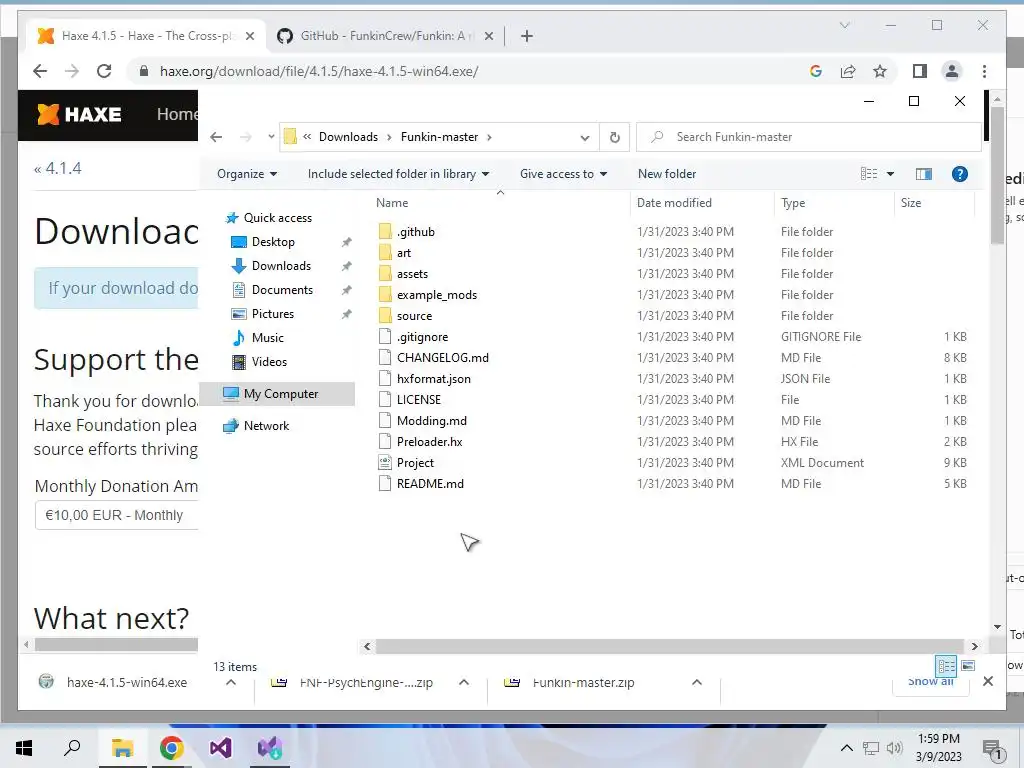This screenshot has height=768, width=1024.
Task: Switch to the GitHub FunkinCrew/Funkin tab
Action: click(x=385, y=36)
